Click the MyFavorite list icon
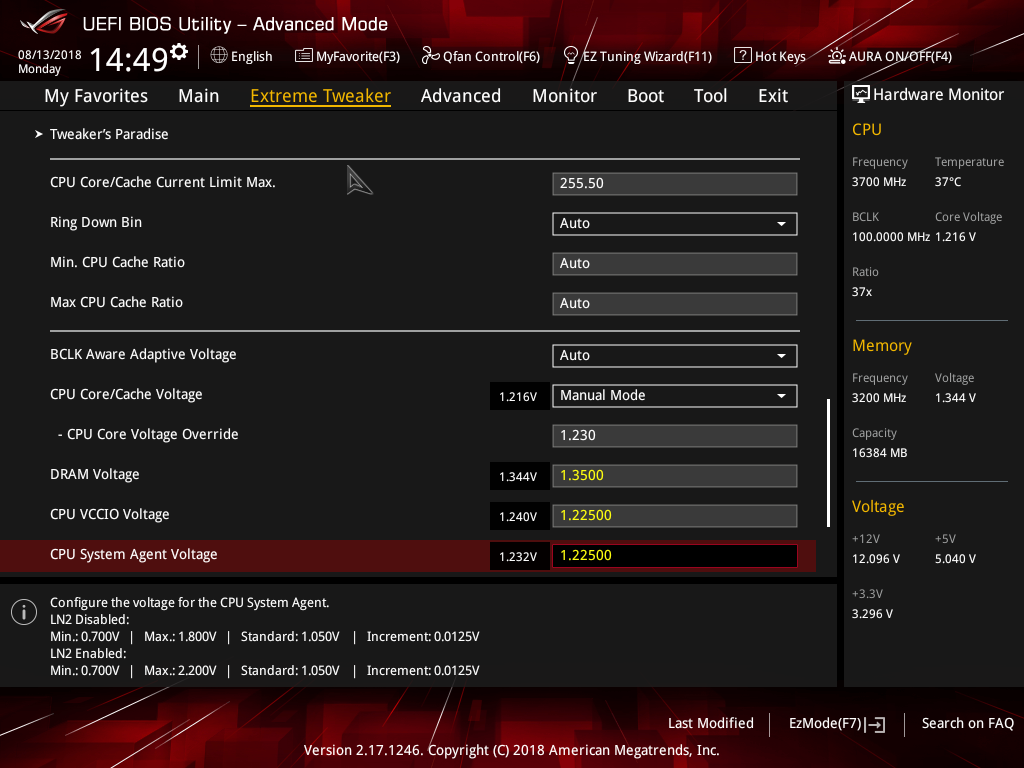Viewport: 1024px width, 768px height. pos(304,56)
